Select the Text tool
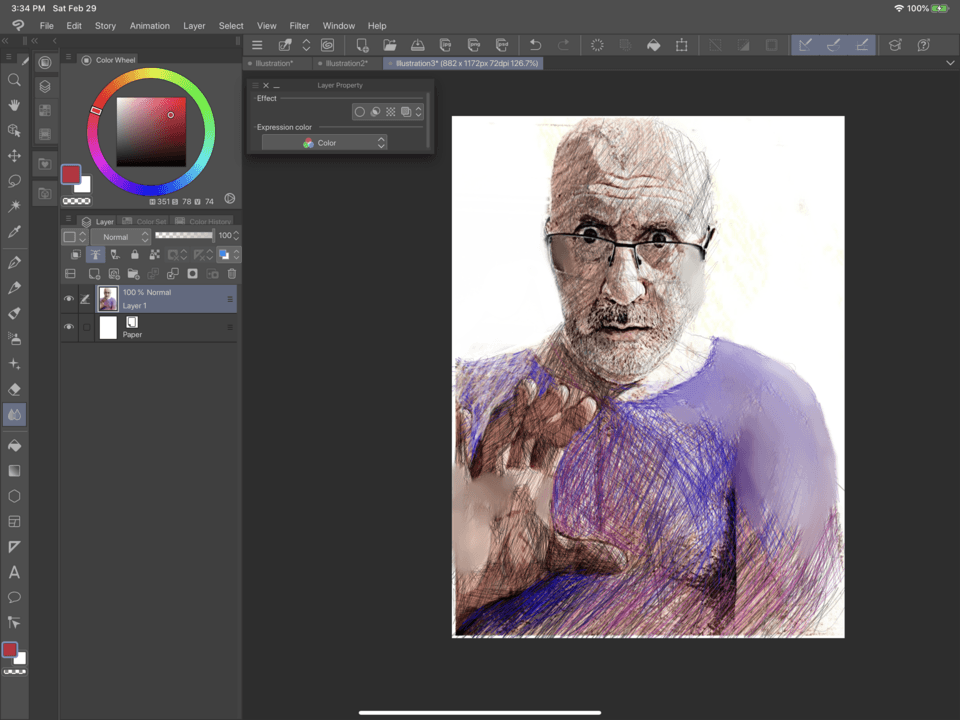Screen dimensions: 960x720 click(14, 573)
